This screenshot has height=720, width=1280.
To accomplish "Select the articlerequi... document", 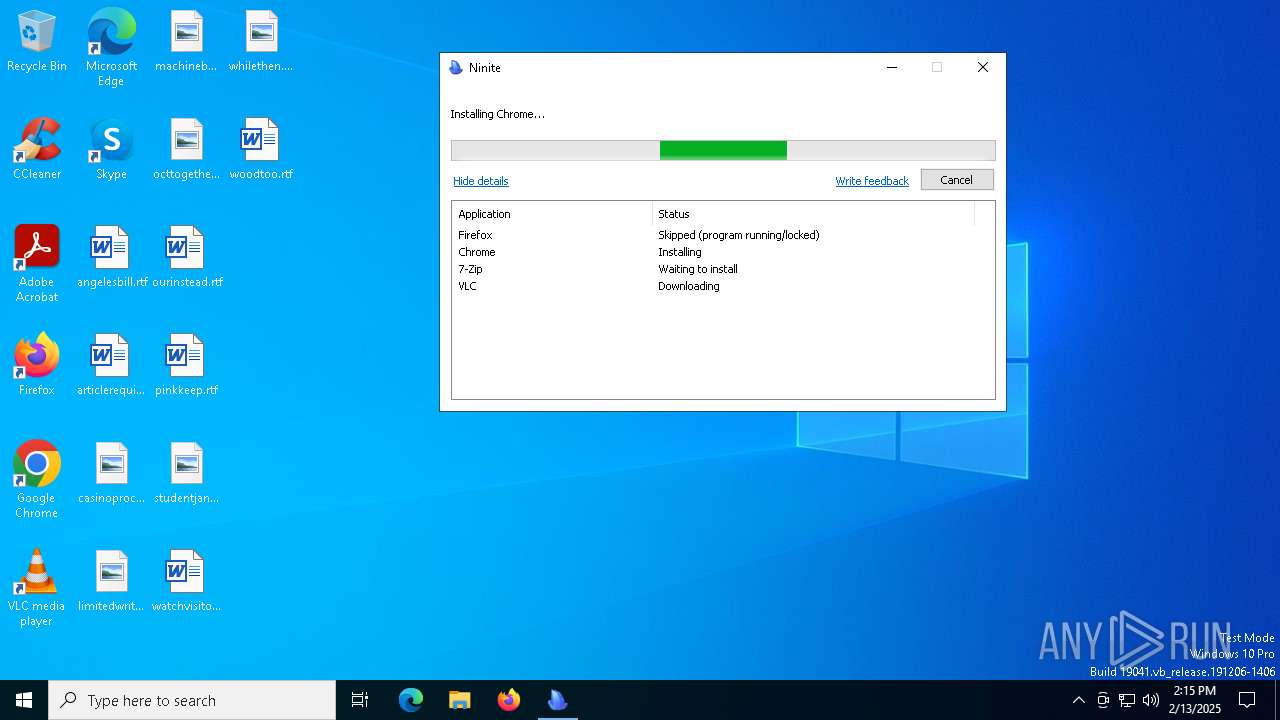I will (x=111, y=366).
